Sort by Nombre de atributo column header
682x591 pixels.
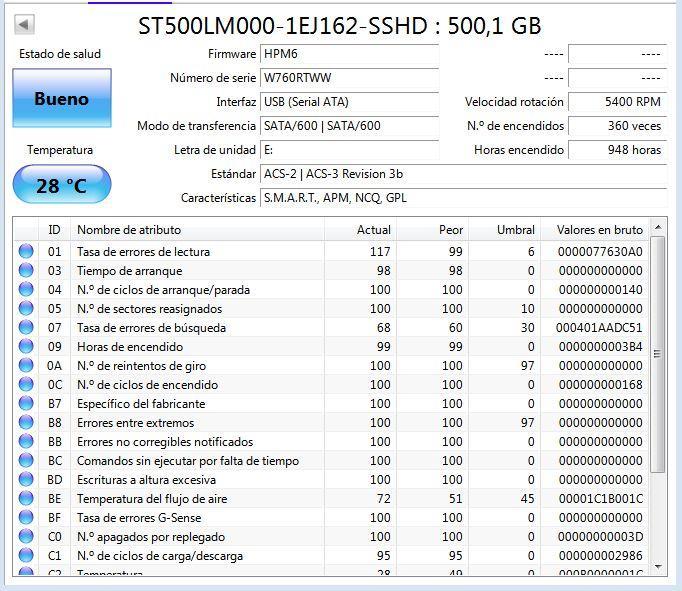197,229
